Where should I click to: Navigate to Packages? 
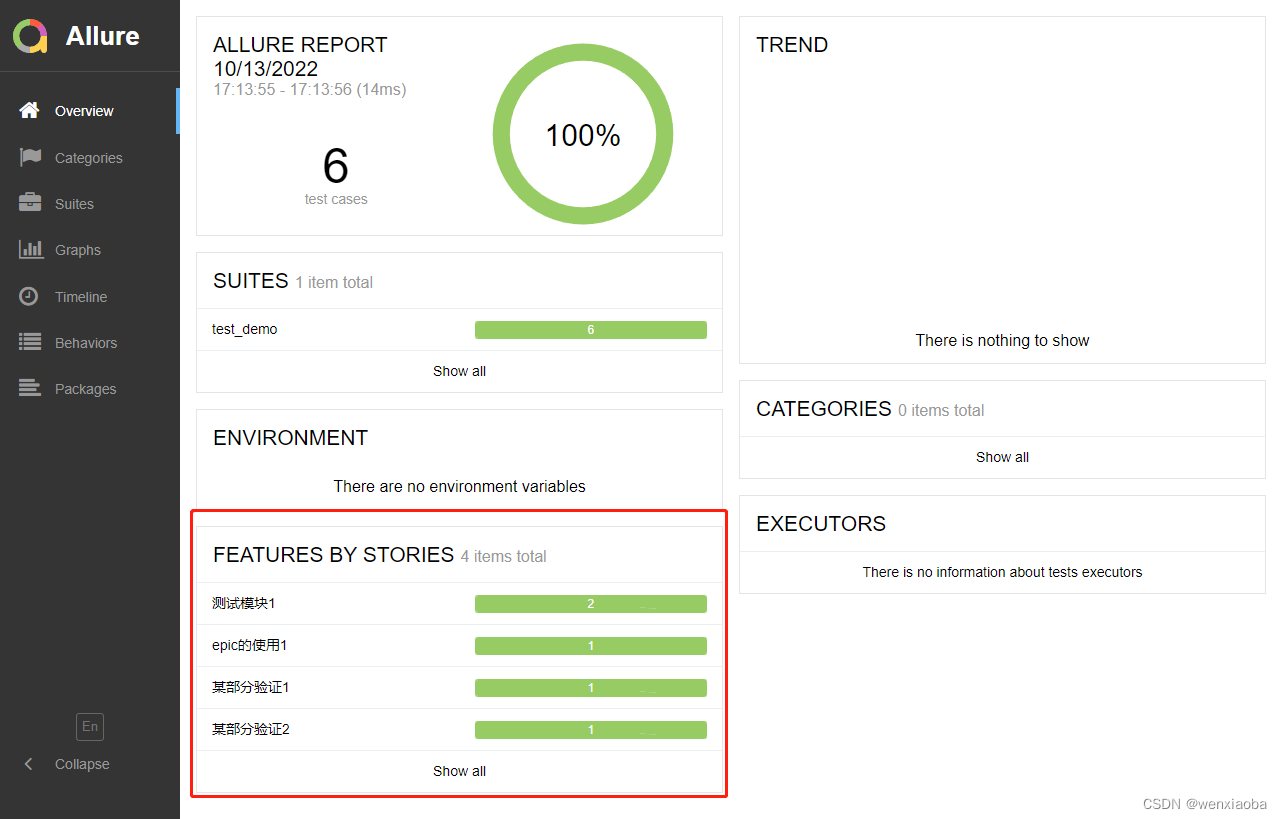[90, 389]
